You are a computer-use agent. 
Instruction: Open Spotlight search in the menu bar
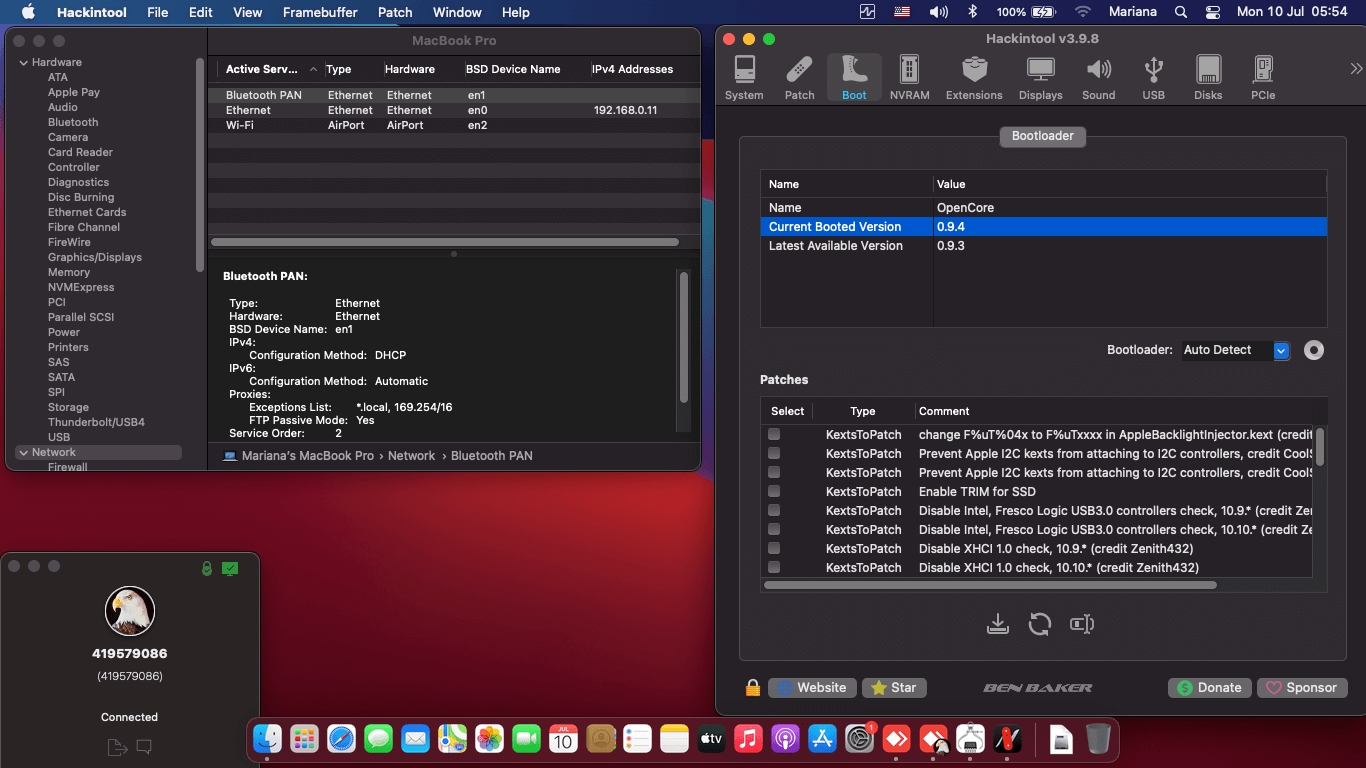tap(1181, 12)
